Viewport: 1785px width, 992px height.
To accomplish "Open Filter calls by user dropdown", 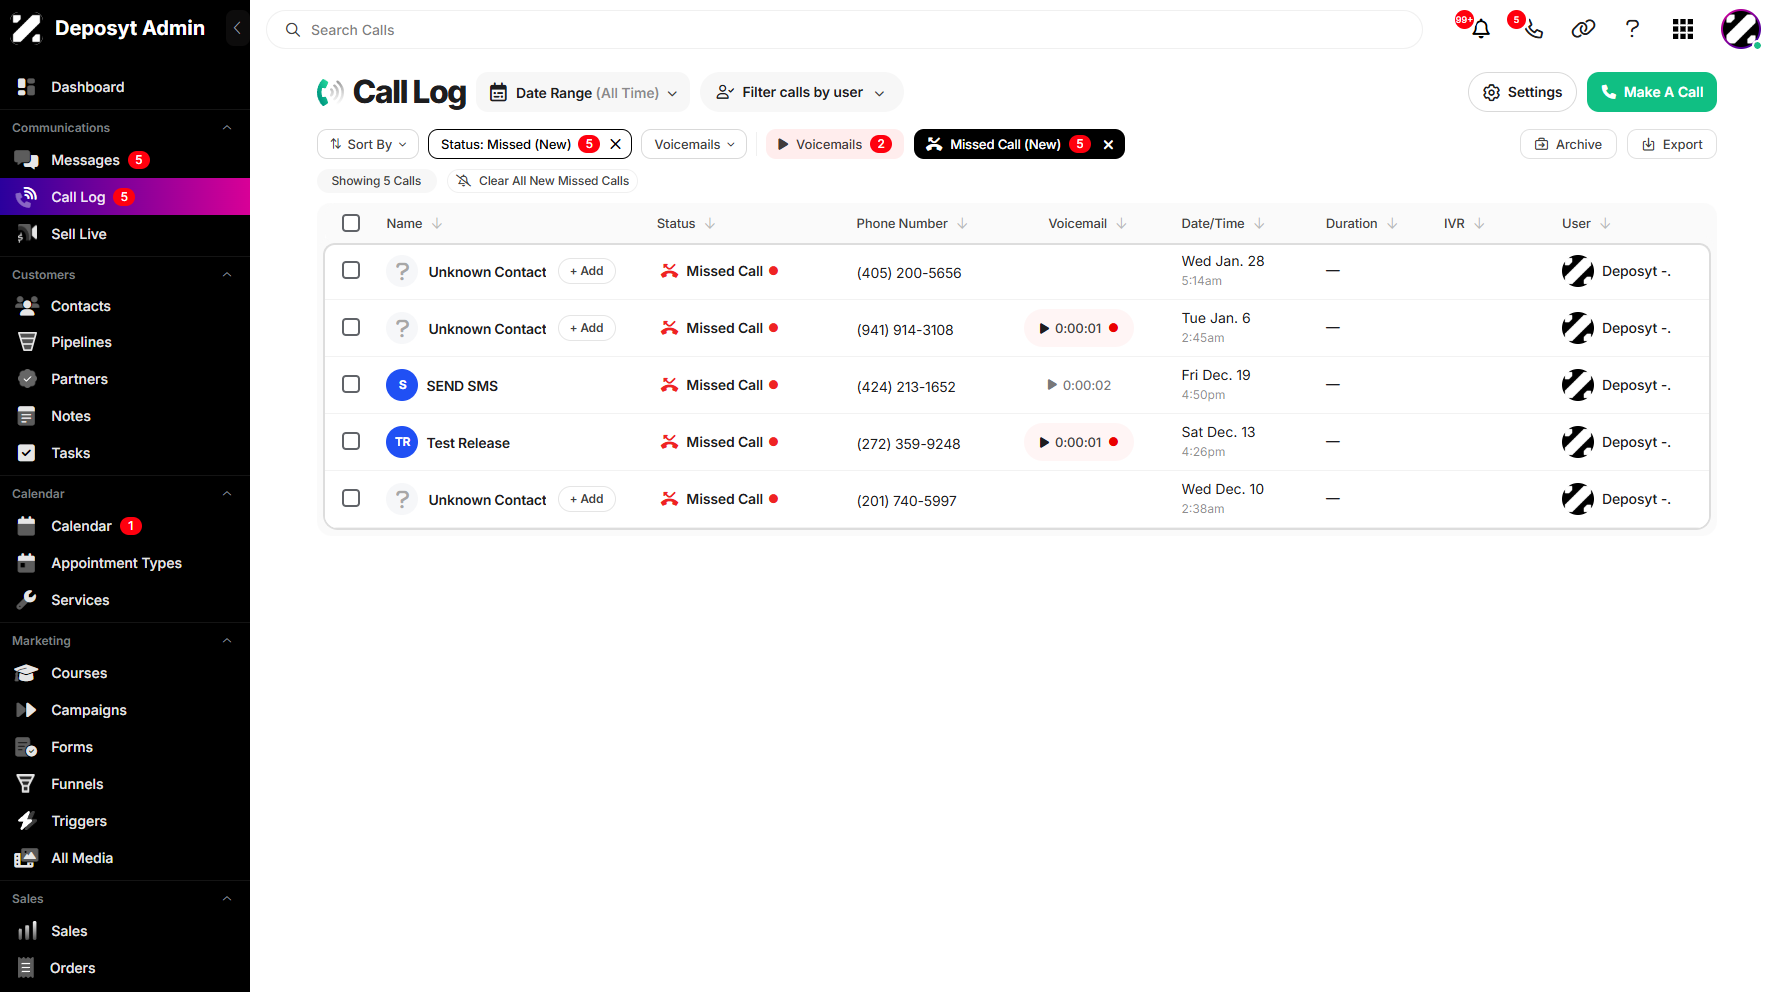I will pos(801,92).
